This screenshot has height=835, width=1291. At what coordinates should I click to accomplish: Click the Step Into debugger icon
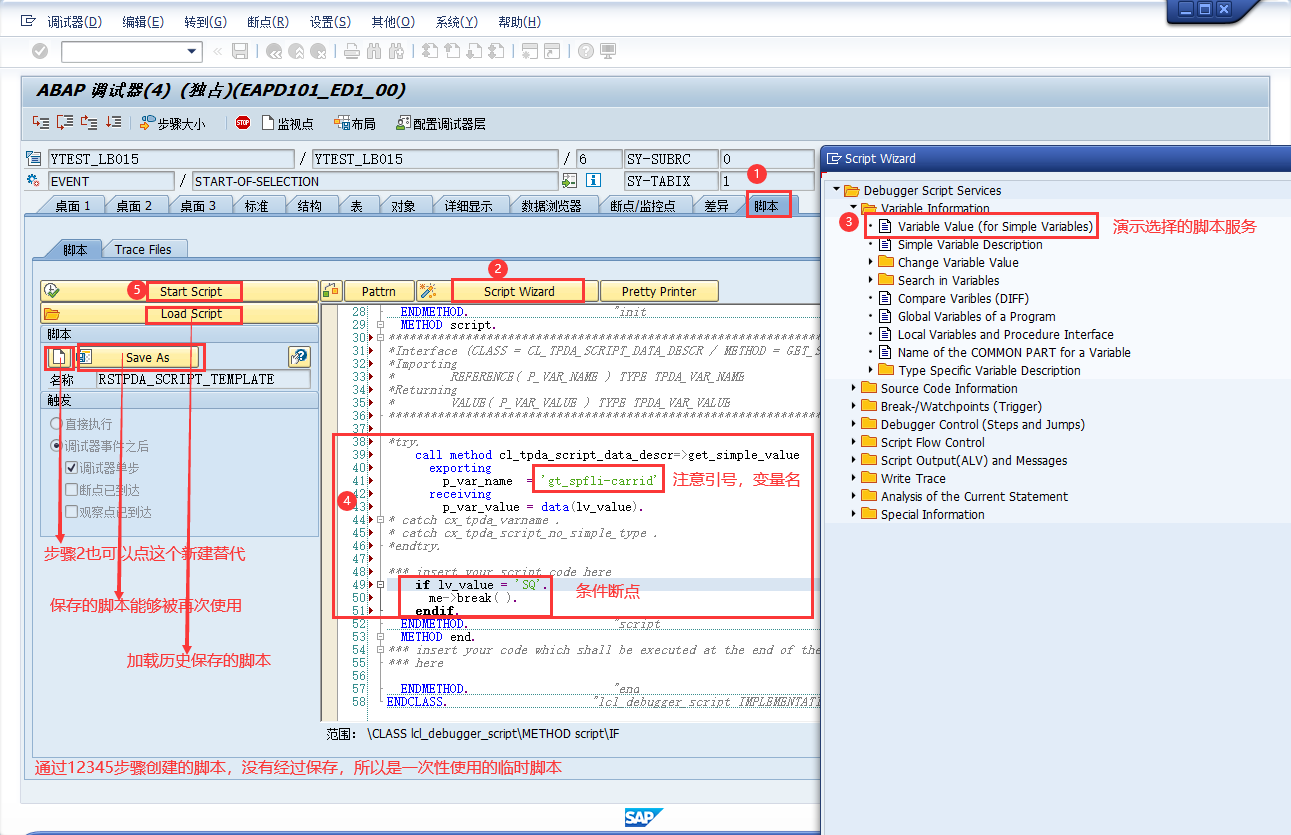41,123
